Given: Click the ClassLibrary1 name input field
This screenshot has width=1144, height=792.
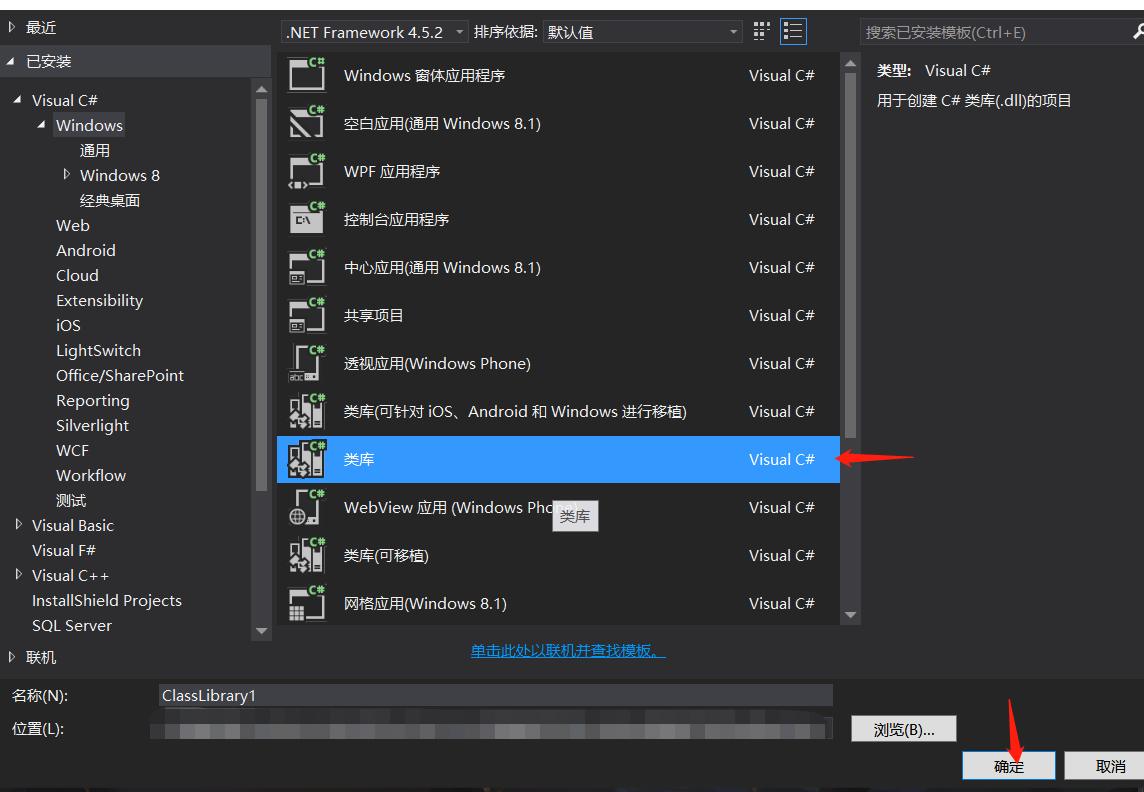Looking at the screenshot, I should pyautogui.click(x=496, y=695).
